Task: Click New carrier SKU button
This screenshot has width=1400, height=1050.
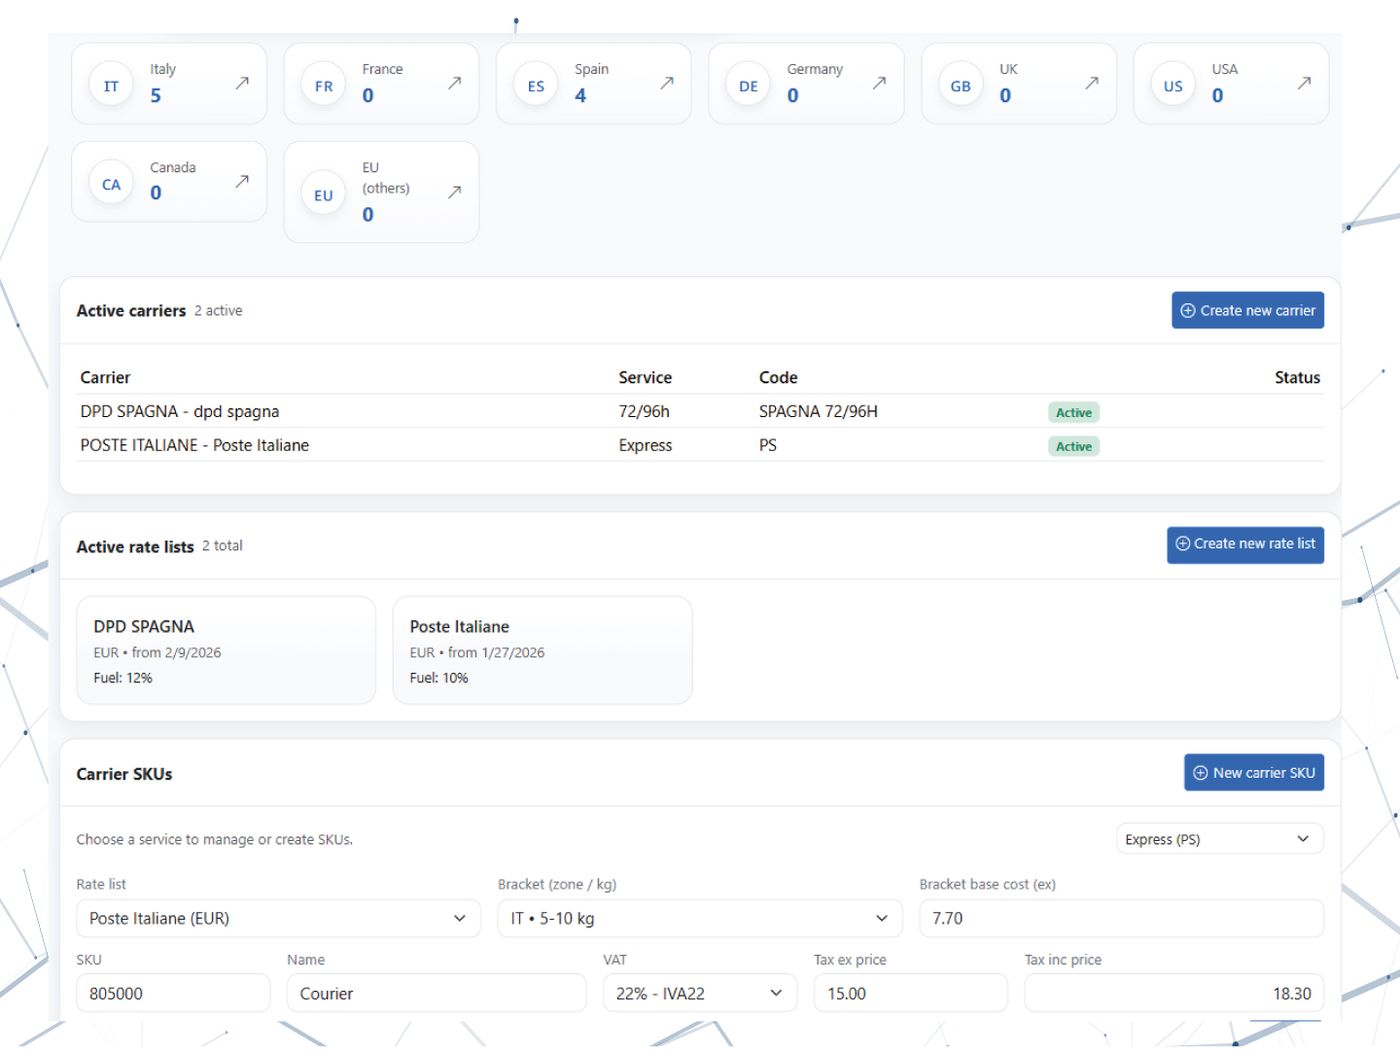Action: click(x=1254, y=772)
